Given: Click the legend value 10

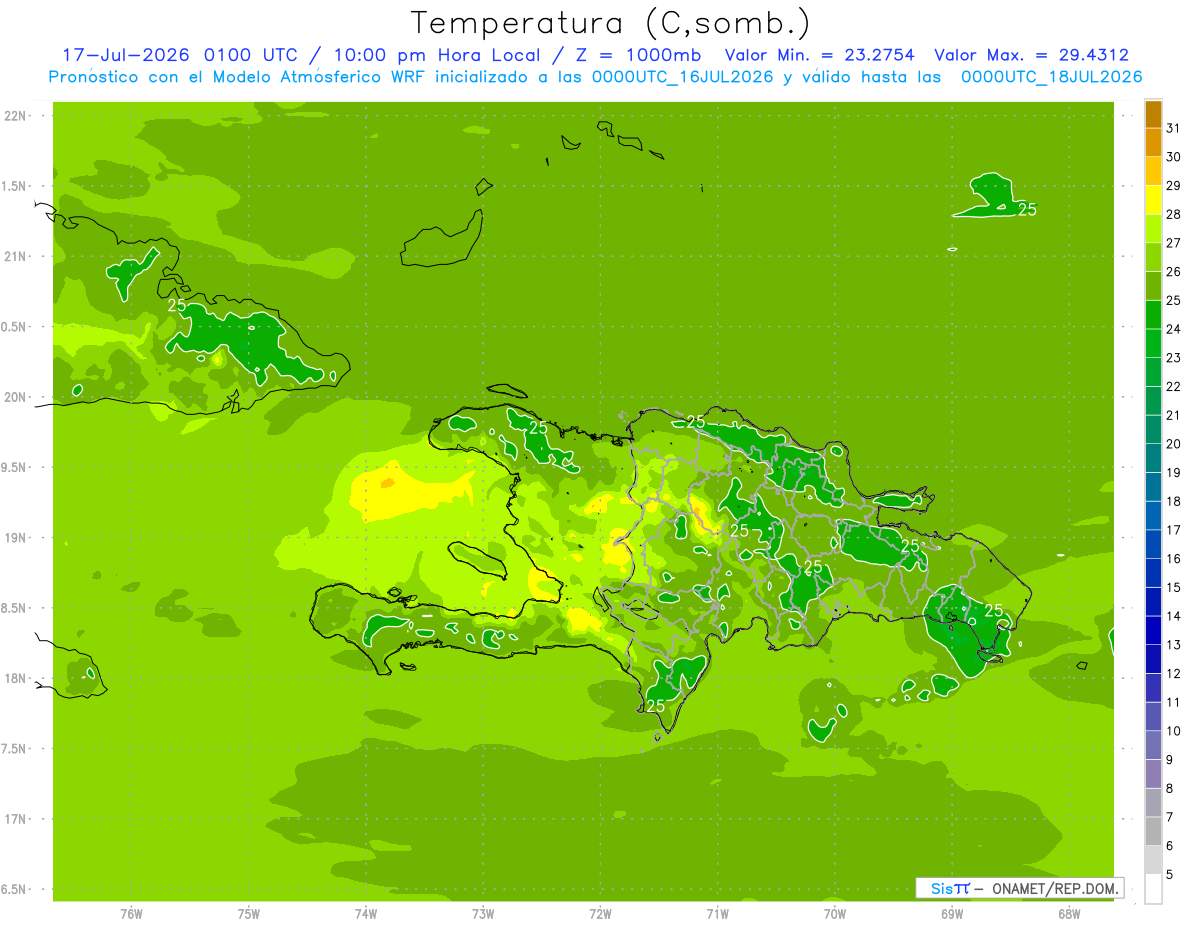Looking at the screenshot, I should tap(1173, 731).
